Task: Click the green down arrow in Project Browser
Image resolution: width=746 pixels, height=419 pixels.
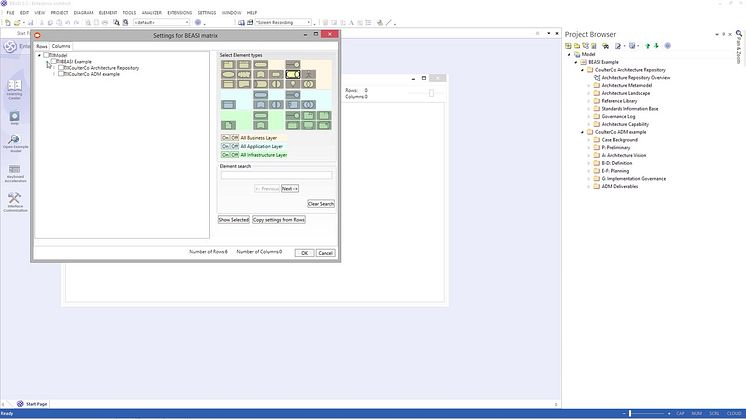Action: pyautogui.click(x=656, y=46)
